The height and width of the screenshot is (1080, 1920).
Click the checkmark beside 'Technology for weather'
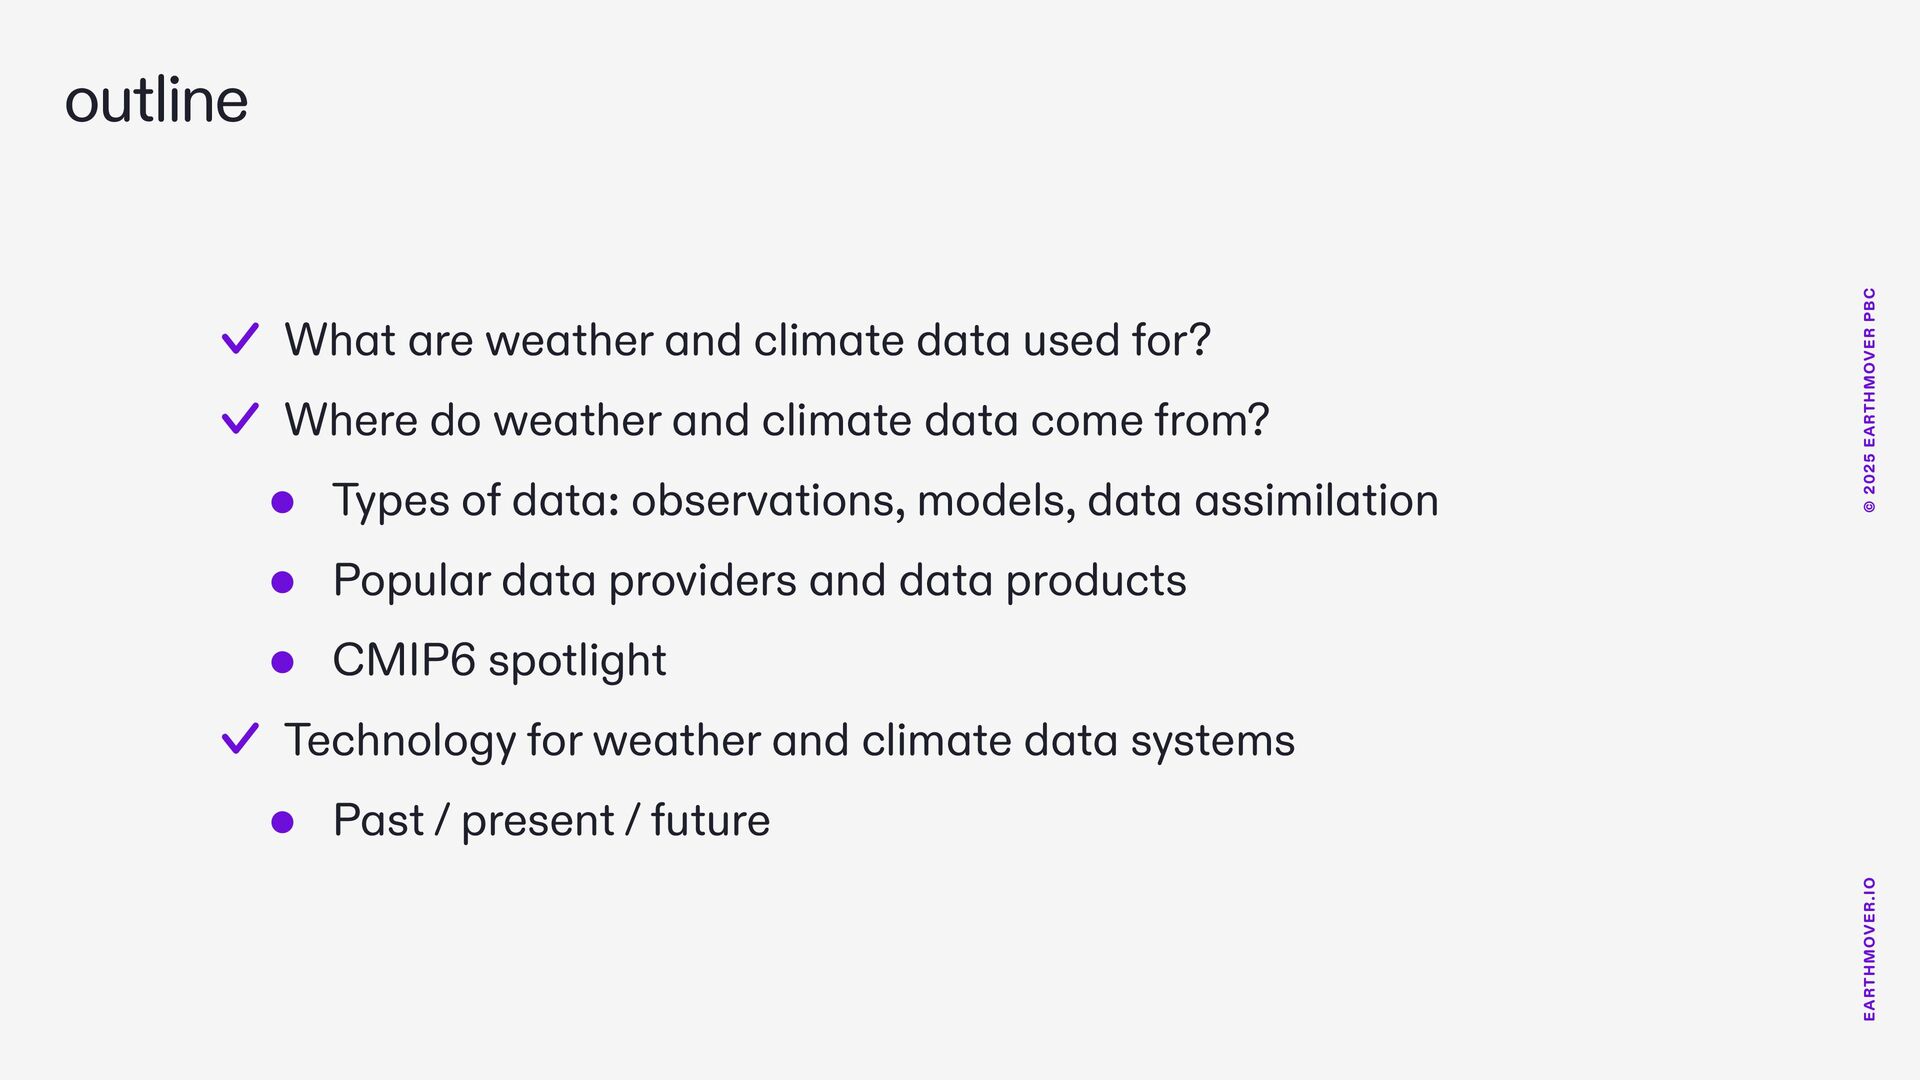point(240,739)
